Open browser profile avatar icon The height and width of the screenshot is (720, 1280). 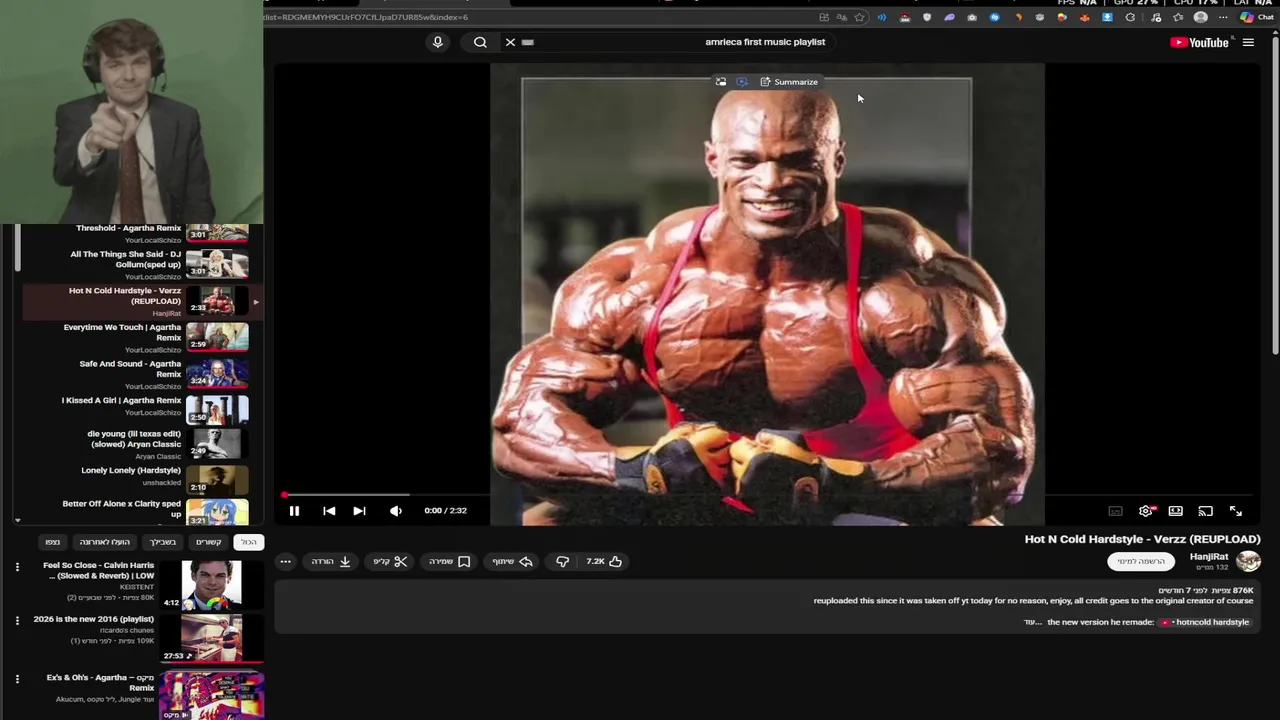1200,17
